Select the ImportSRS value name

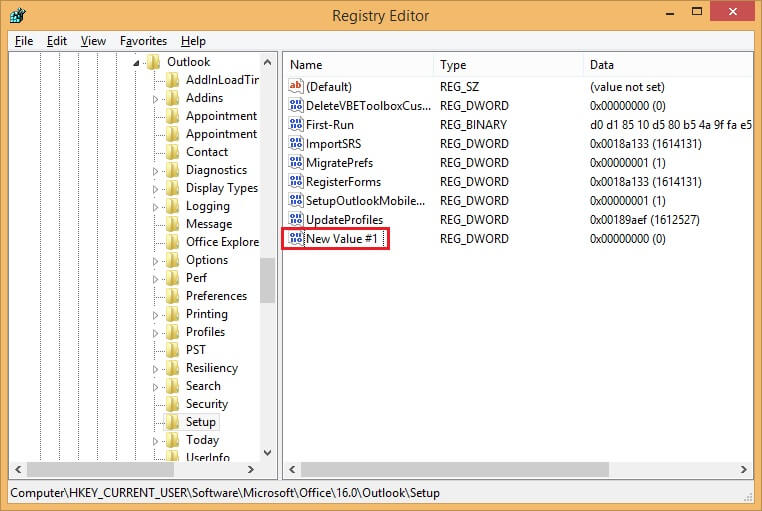(333, 144)
